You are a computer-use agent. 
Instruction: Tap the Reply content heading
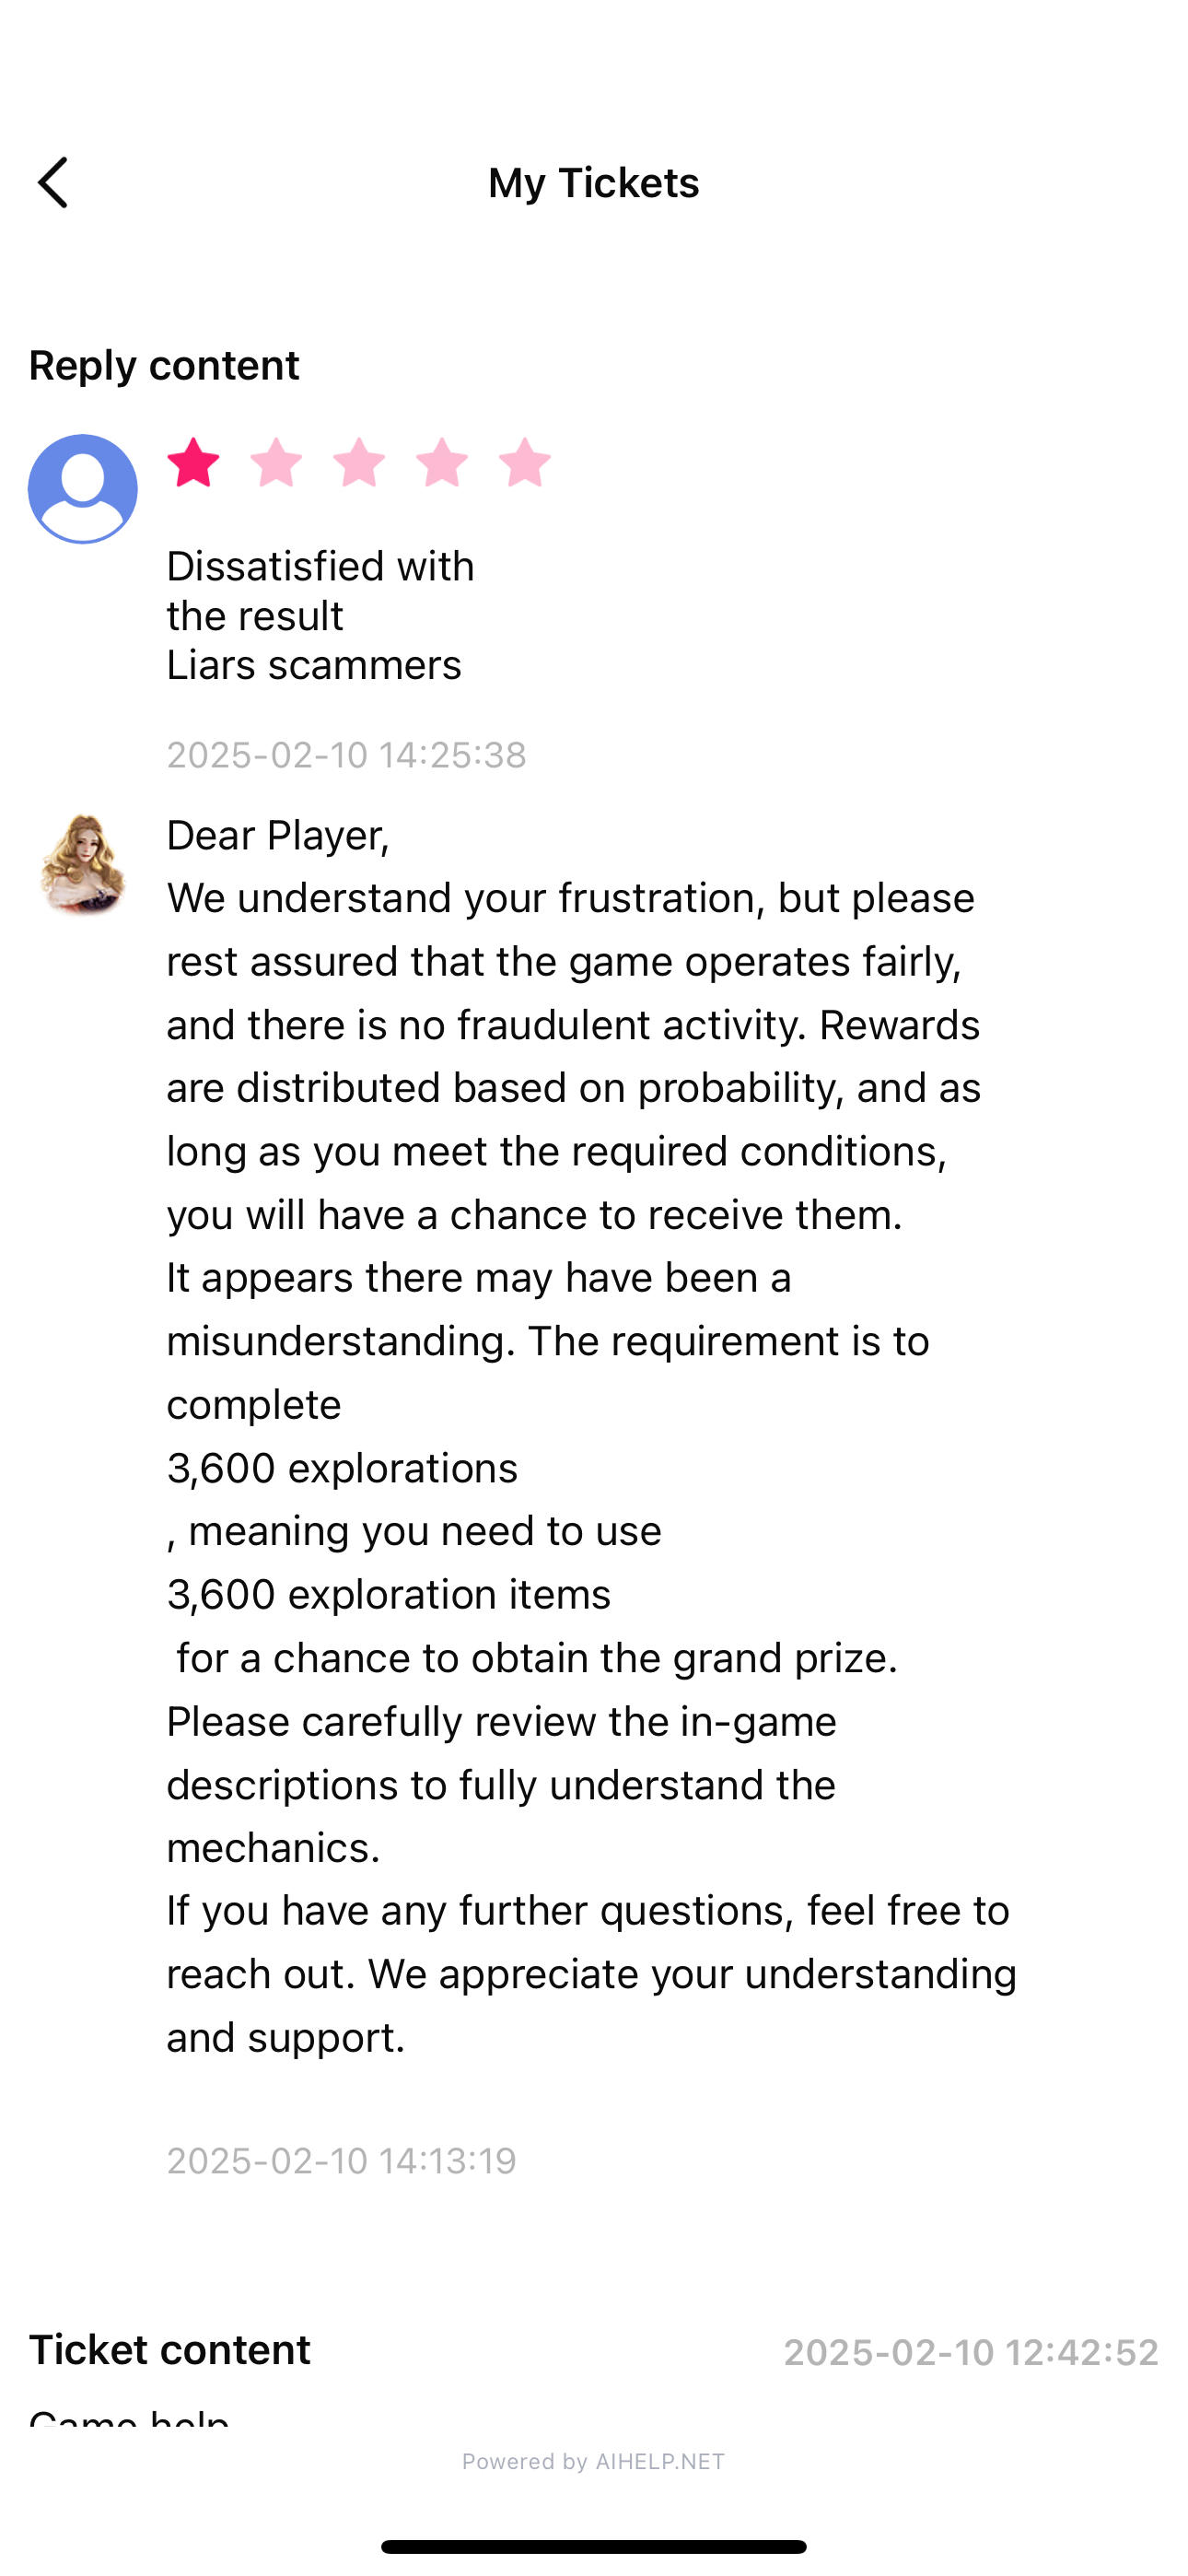click(x=164, y=365)
